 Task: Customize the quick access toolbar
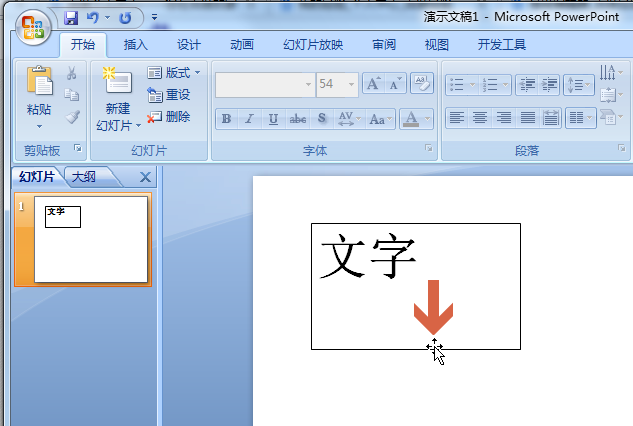click(x=154, y=17)
